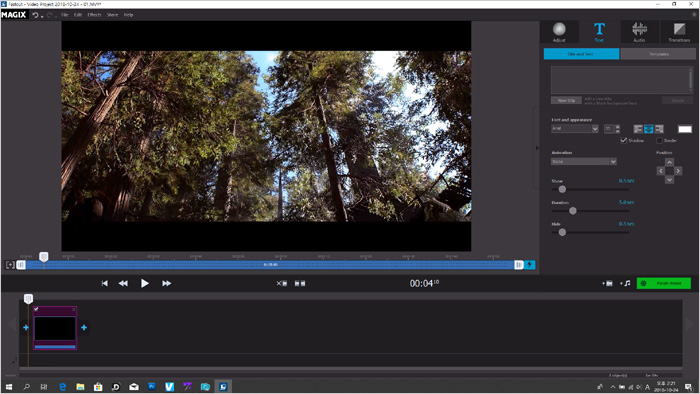Click the add music note icon
The image size is (700, 394).
(x=625, y=283)
